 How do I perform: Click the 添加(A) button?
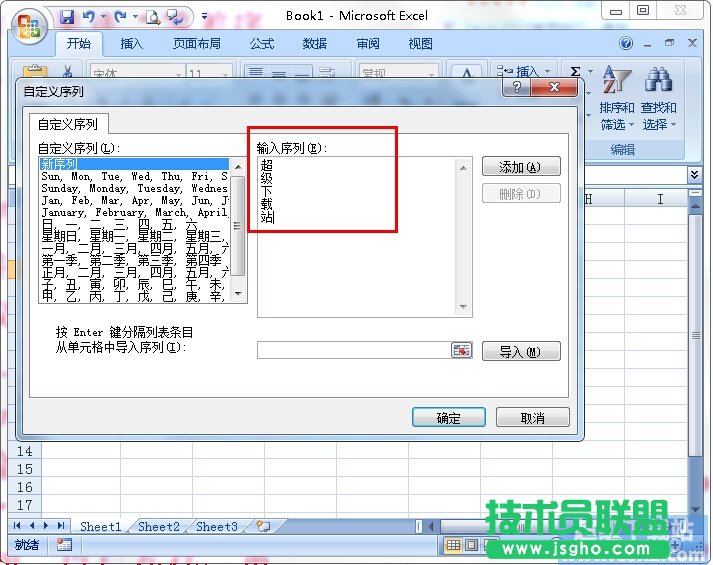pyautogui.click(x=520, y=167)
